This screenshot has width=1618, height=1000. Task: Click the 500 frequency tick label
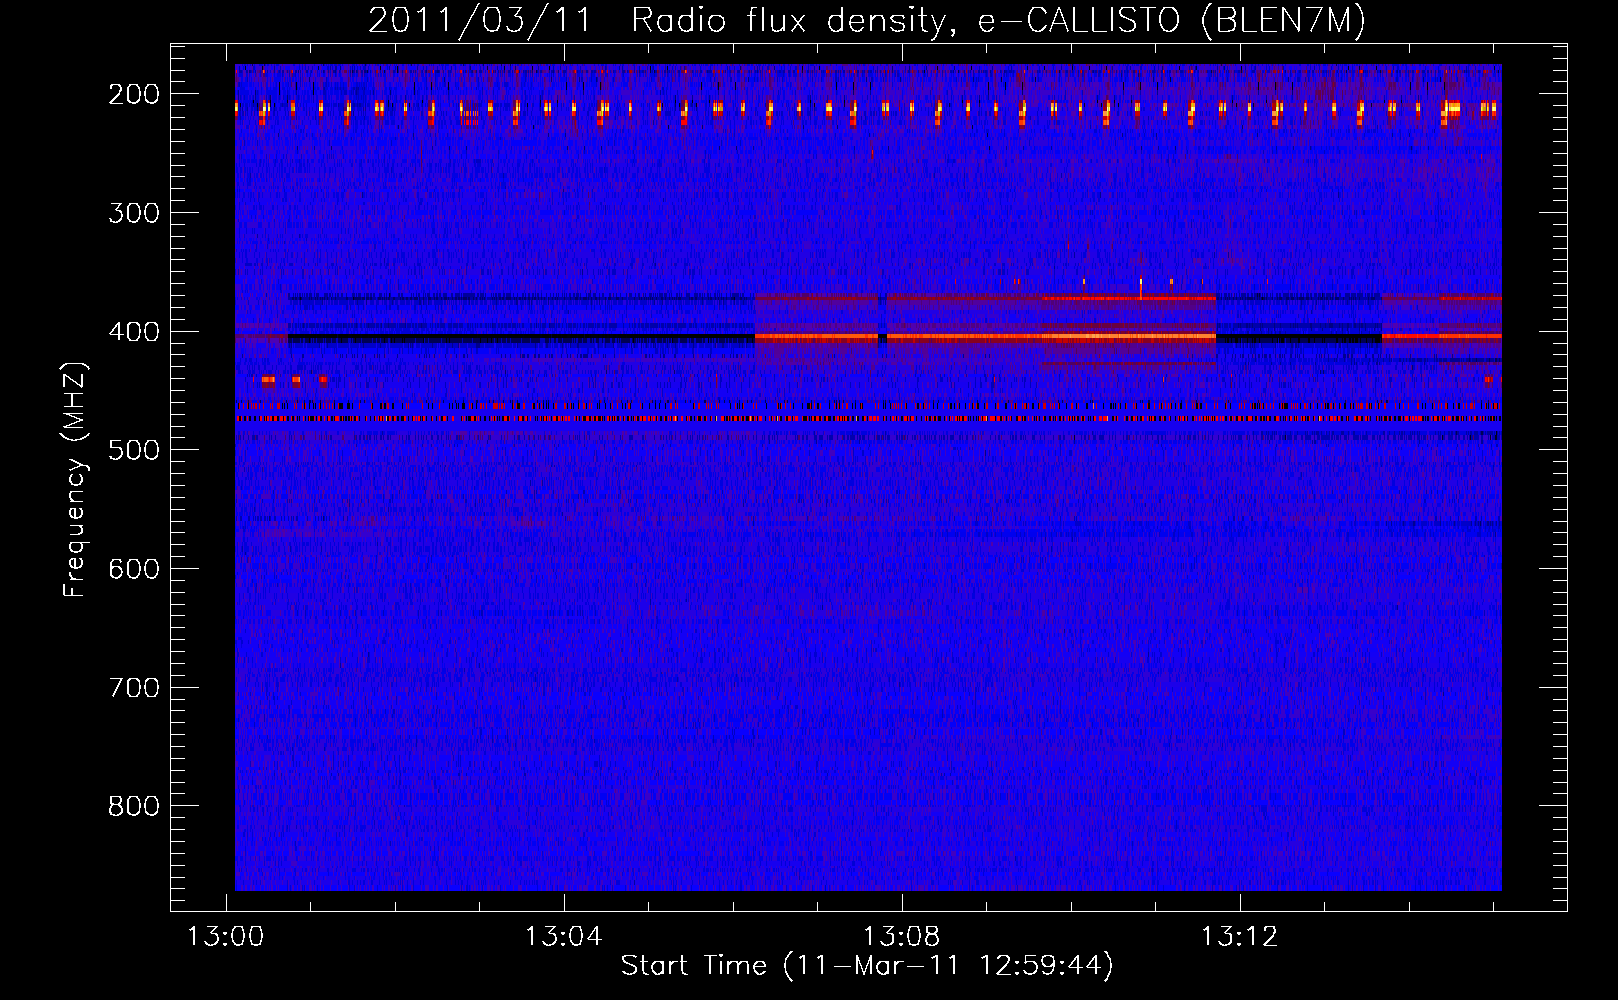(x=134, y=450)
